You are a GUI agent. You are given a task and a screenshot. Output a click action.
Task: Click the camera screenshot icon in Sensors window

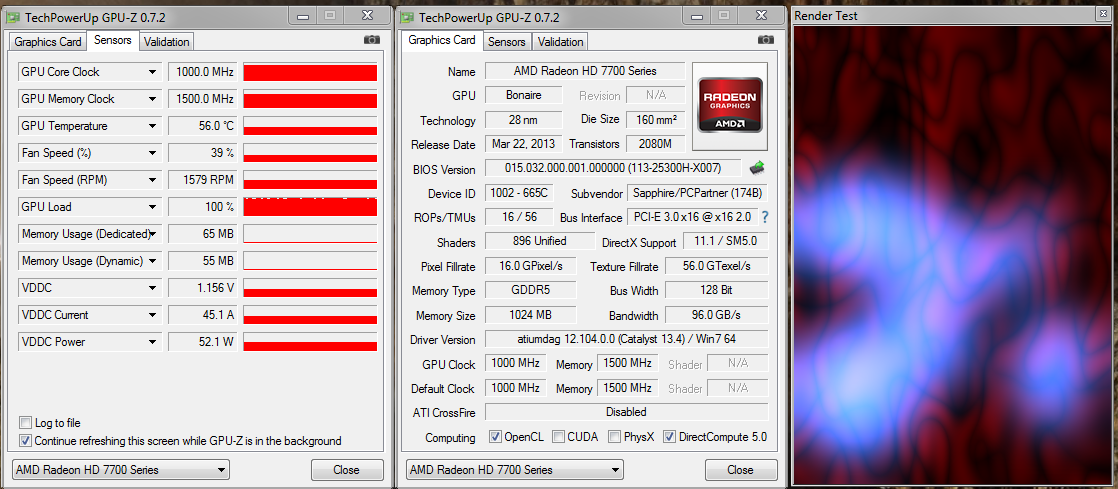pyautogui.click(x=371, y=40)
